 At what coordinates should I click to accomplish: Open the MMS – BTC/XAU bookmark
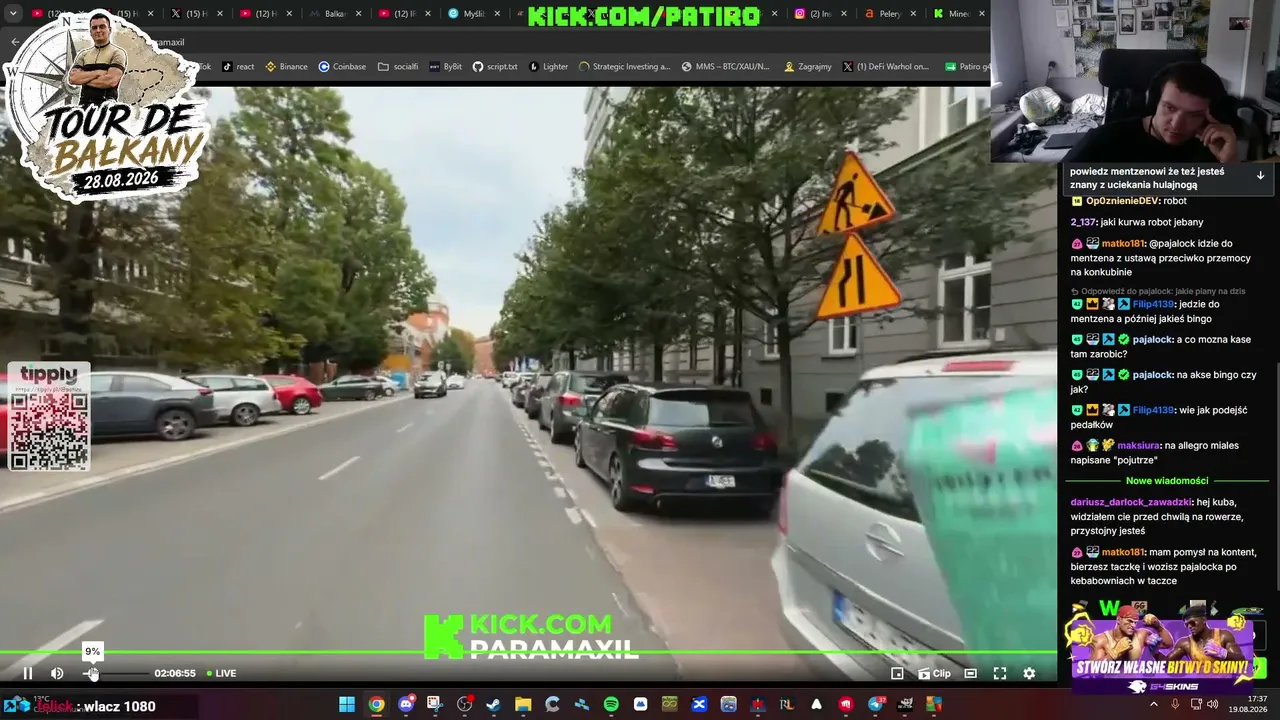725,67
